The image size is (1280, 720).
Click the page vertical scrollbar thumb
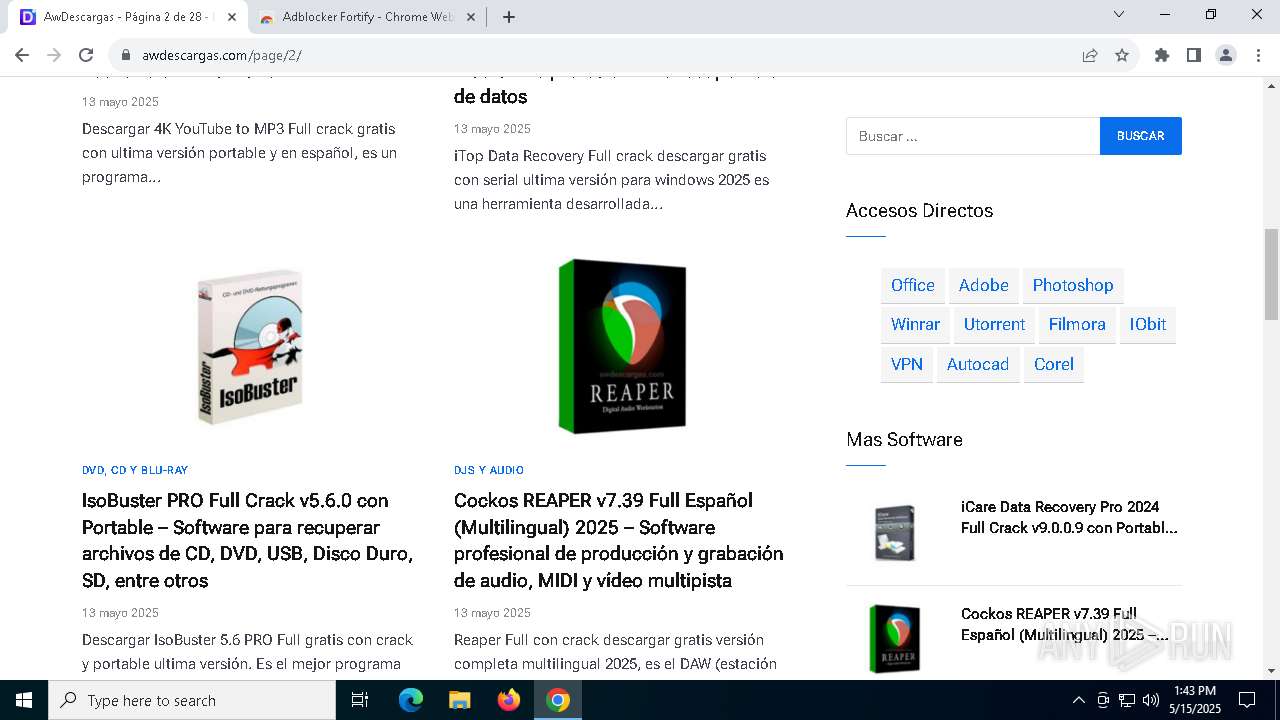tap(1271, 274)
